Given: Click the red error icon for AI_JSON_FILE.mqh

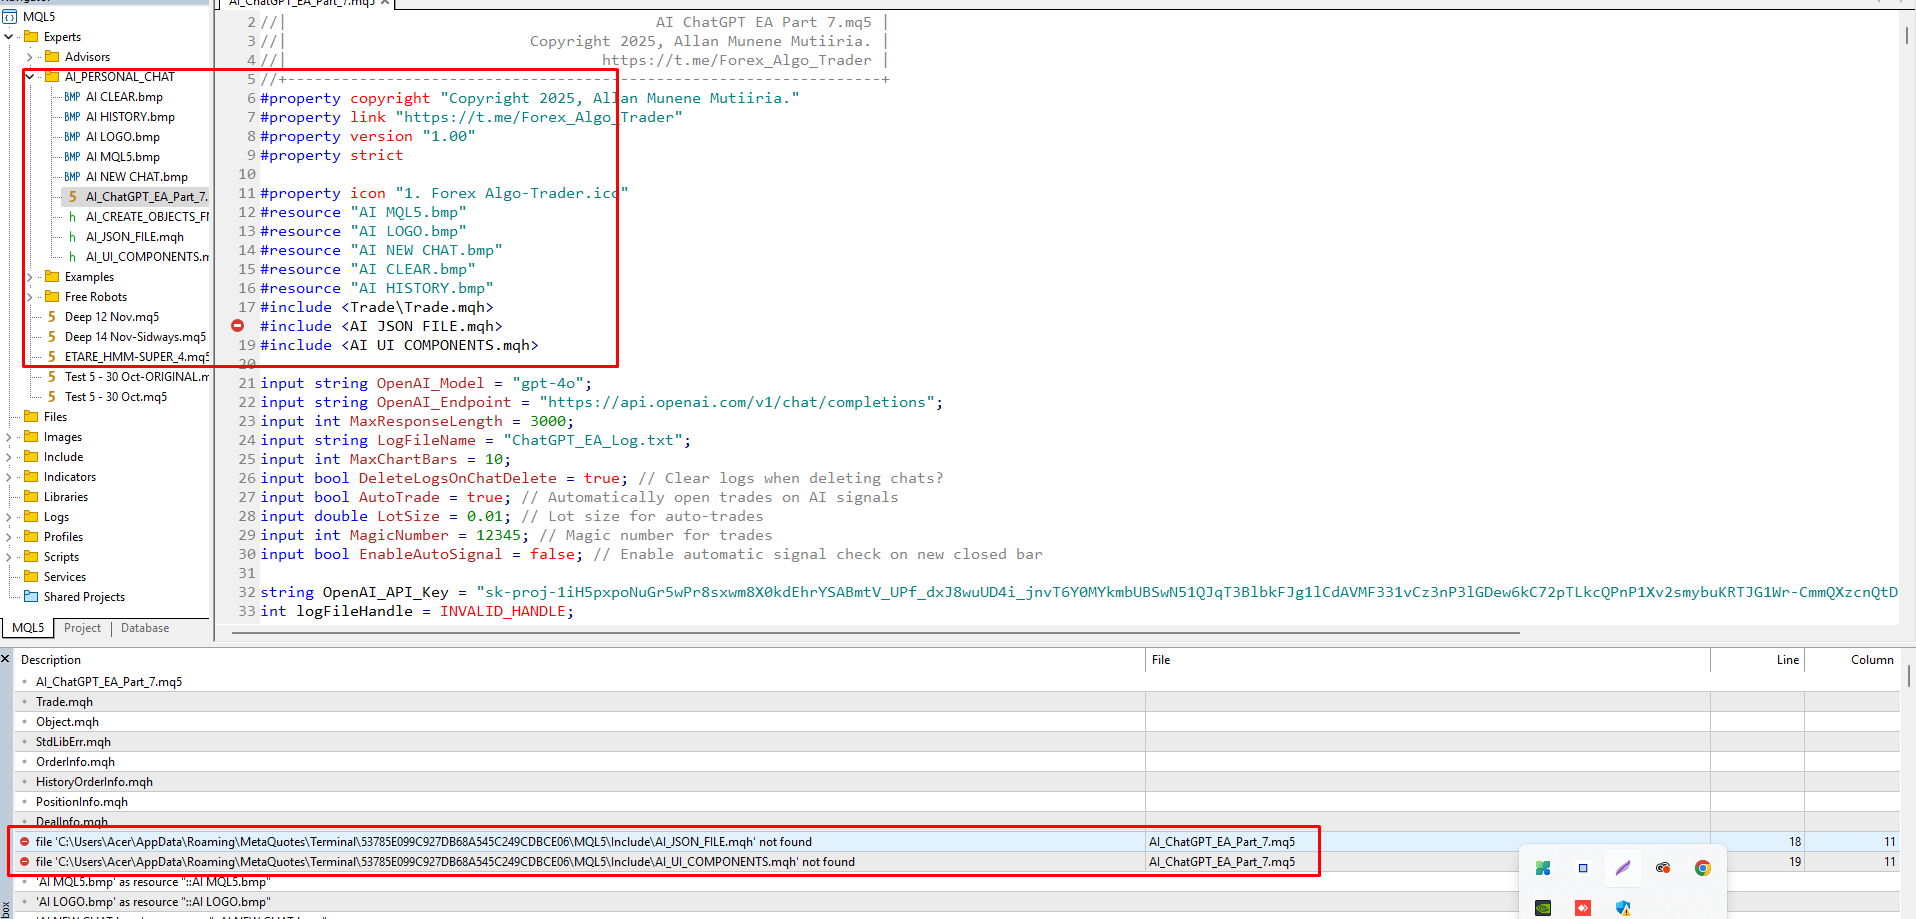Looking at the screenshot, I should tap(25, 842).
